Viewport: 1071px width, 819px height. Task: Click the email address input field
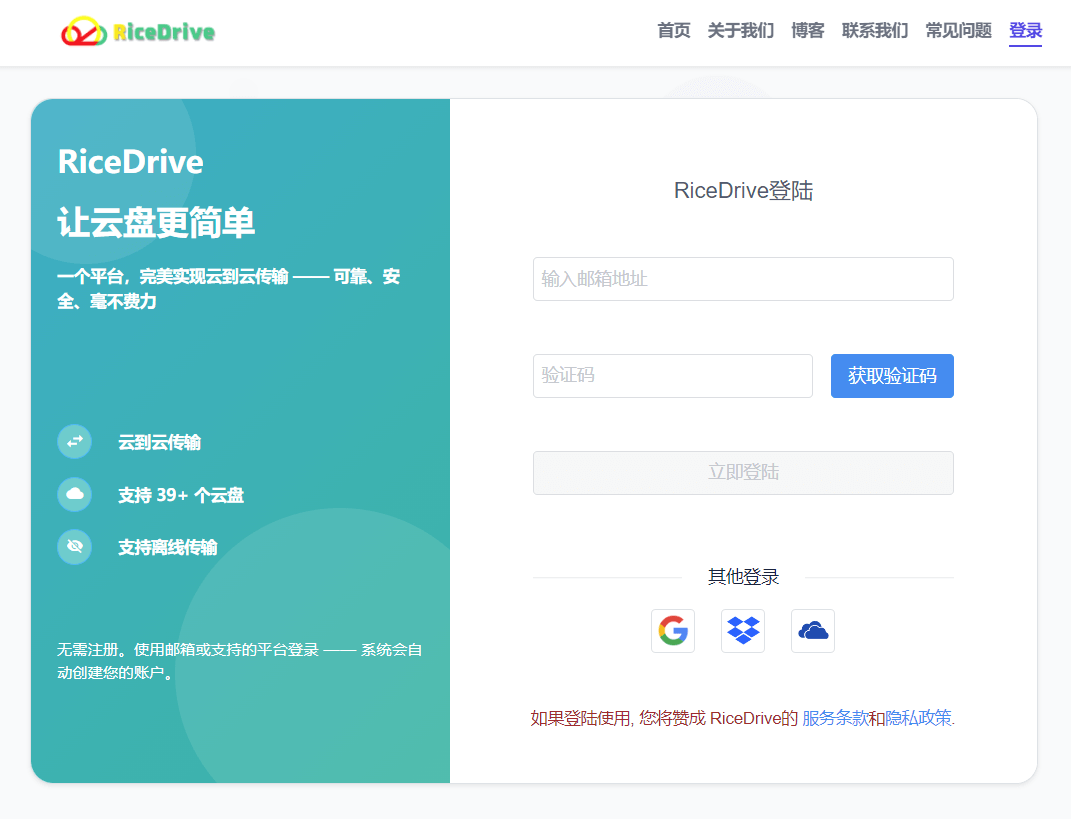[x=742, y=279]
